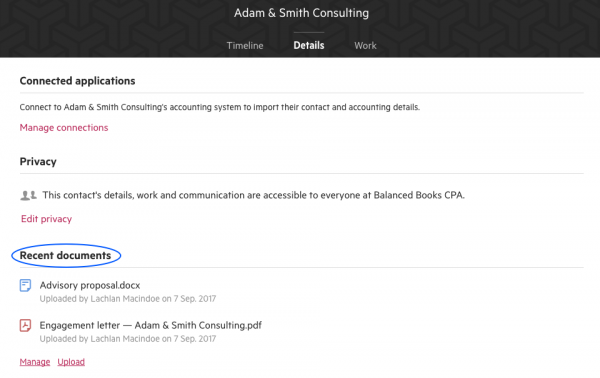The width and height of the screenshot is (600, 378).
Task: Click the Manage connections link
Action: click(64, 127)
